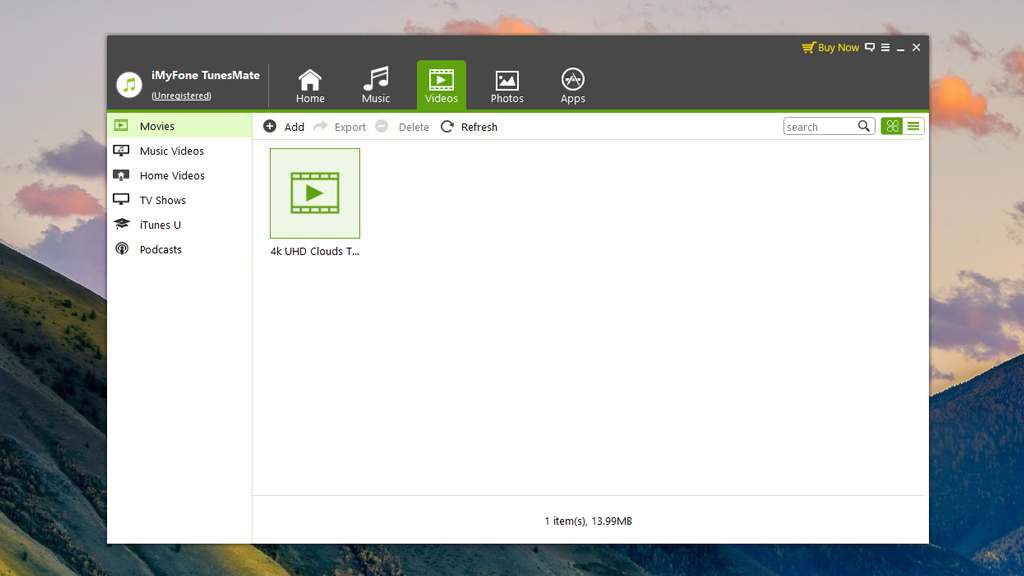The image size is (1024, 576).
Task: Open the hamburger menu in title bar
Action: (885, 47)
